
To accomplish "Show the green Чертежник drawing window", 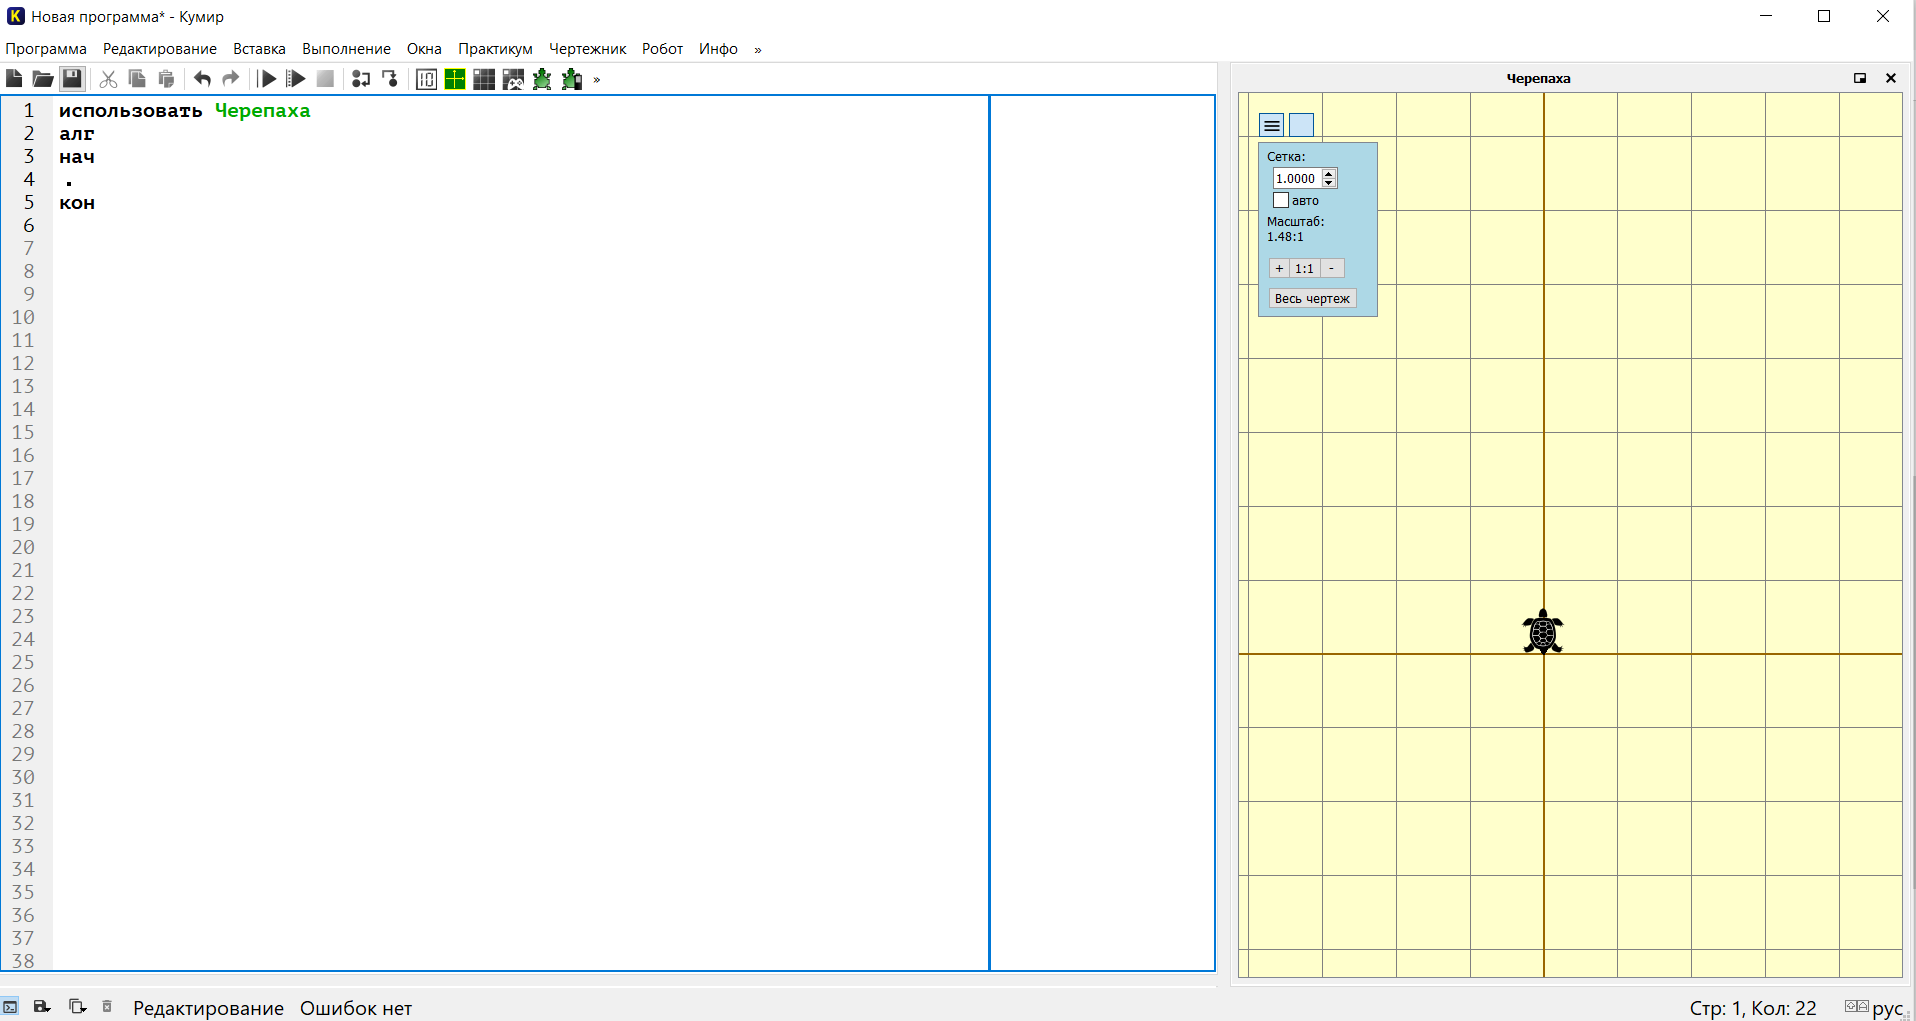I will pos(455,79).
